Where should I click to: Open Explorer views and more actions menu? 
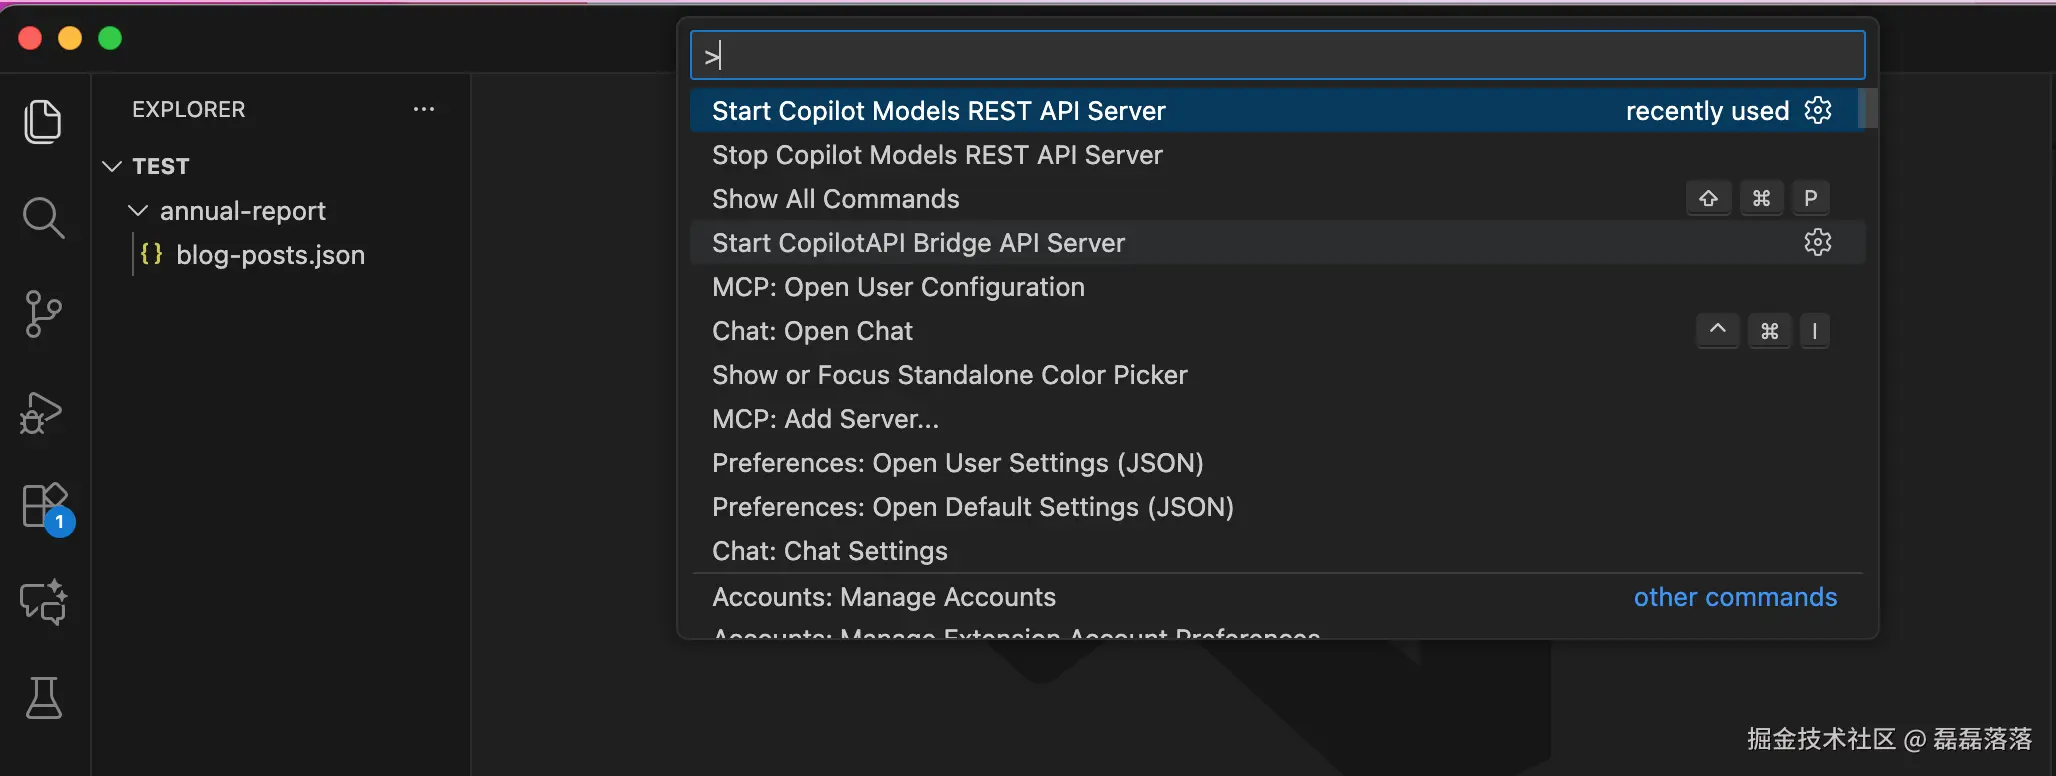click(x=424, y=109)
